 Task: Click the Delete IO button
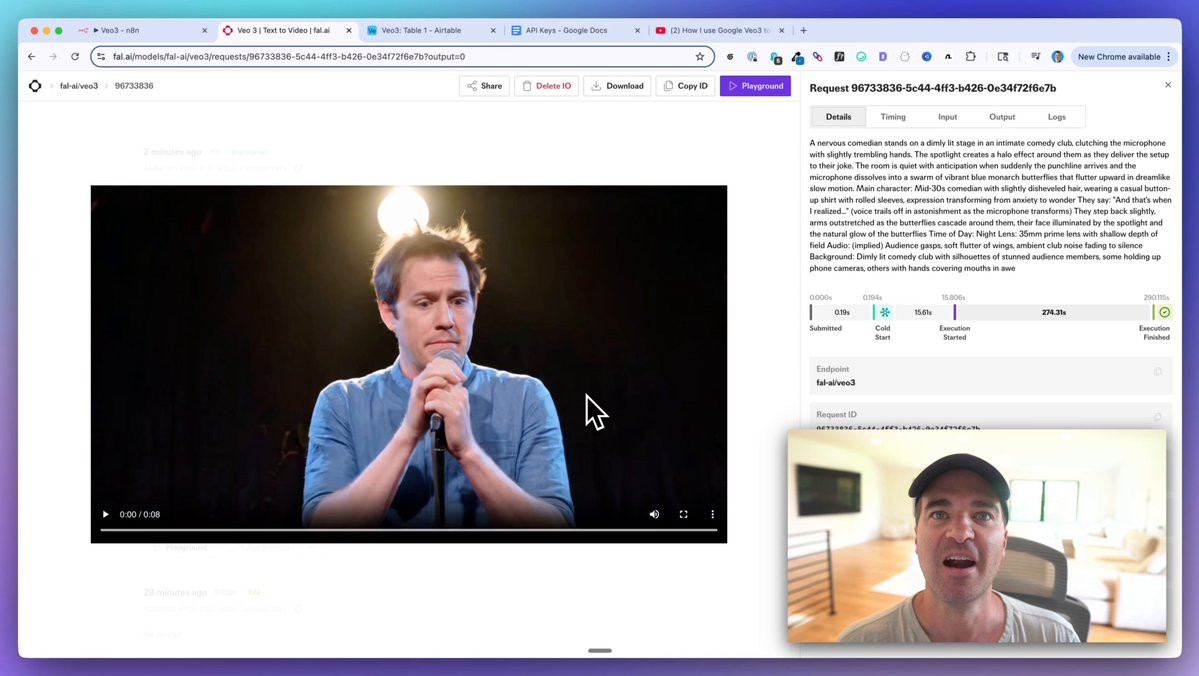(546, 86)
